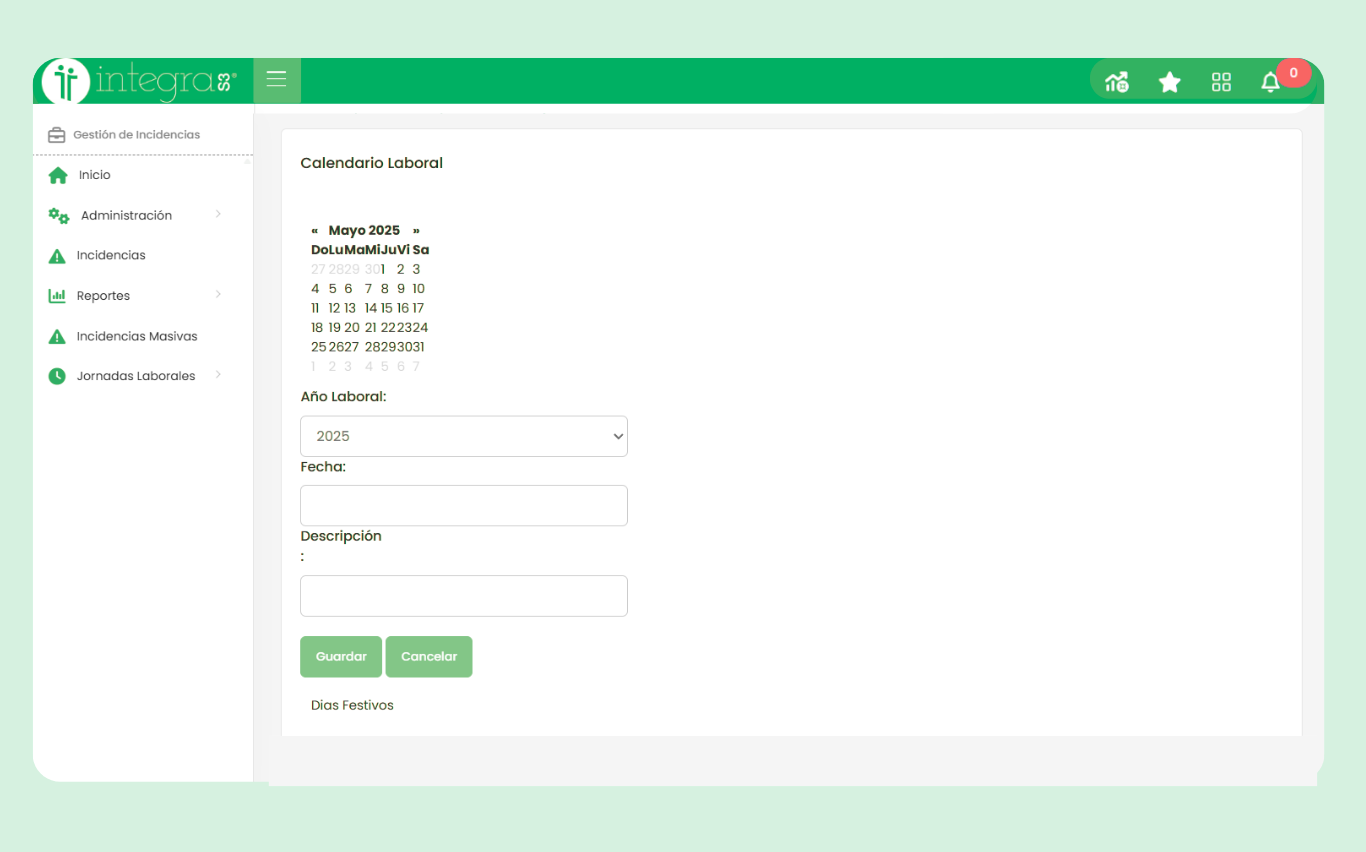The image size is (1366, 852).
Task: Click the notification count badge
Action: pos(1293,73)
